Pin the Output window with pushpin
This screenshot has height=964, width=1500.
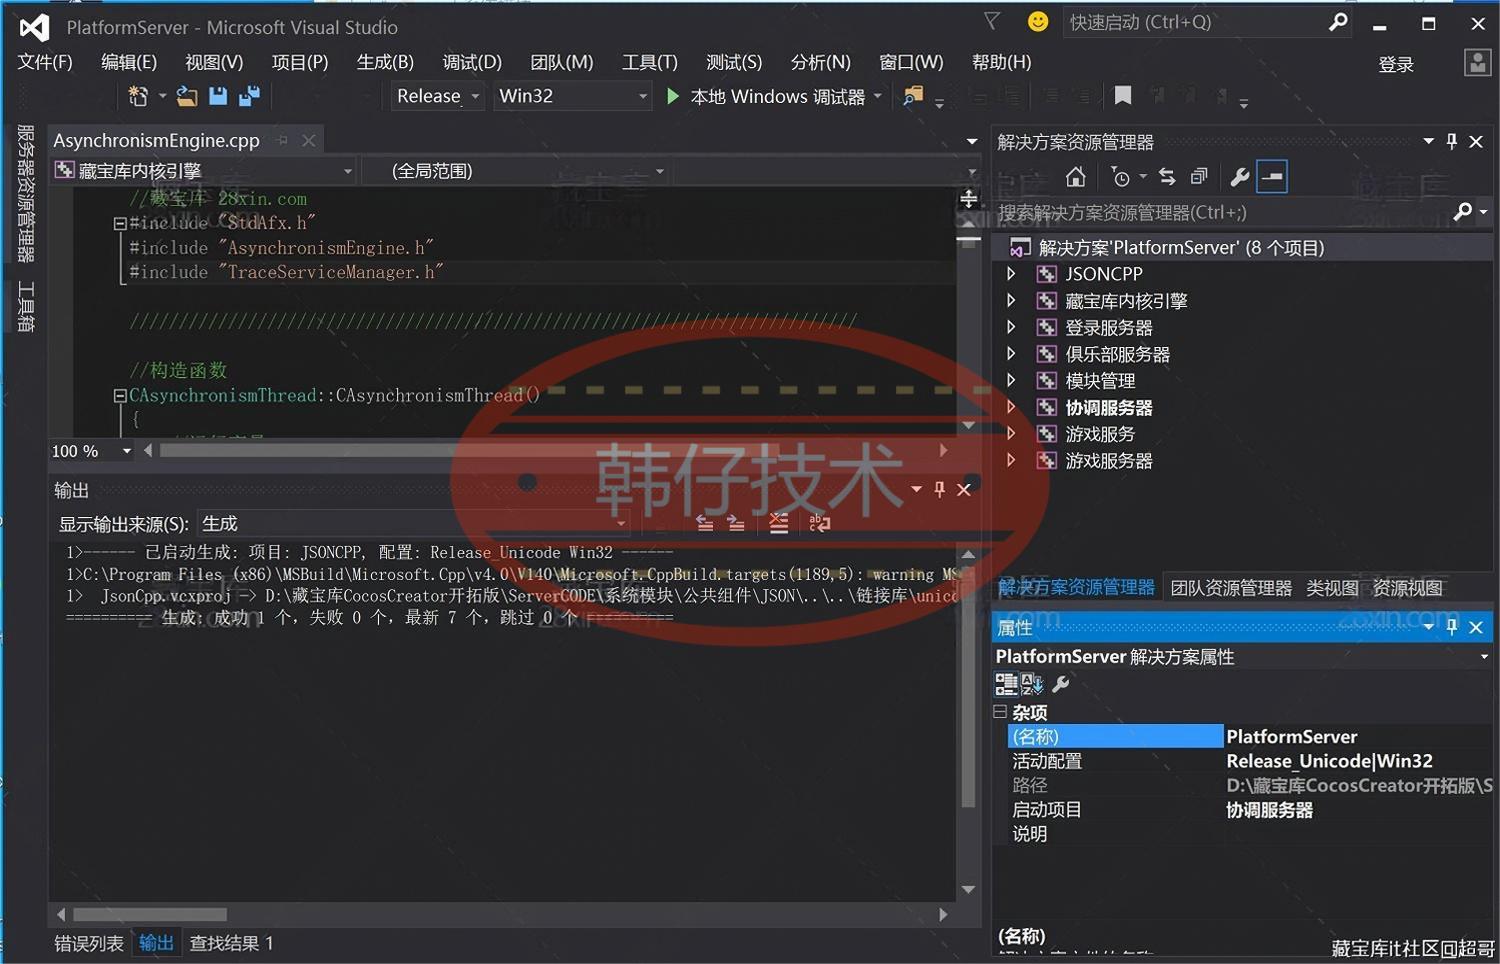point(939,489)
